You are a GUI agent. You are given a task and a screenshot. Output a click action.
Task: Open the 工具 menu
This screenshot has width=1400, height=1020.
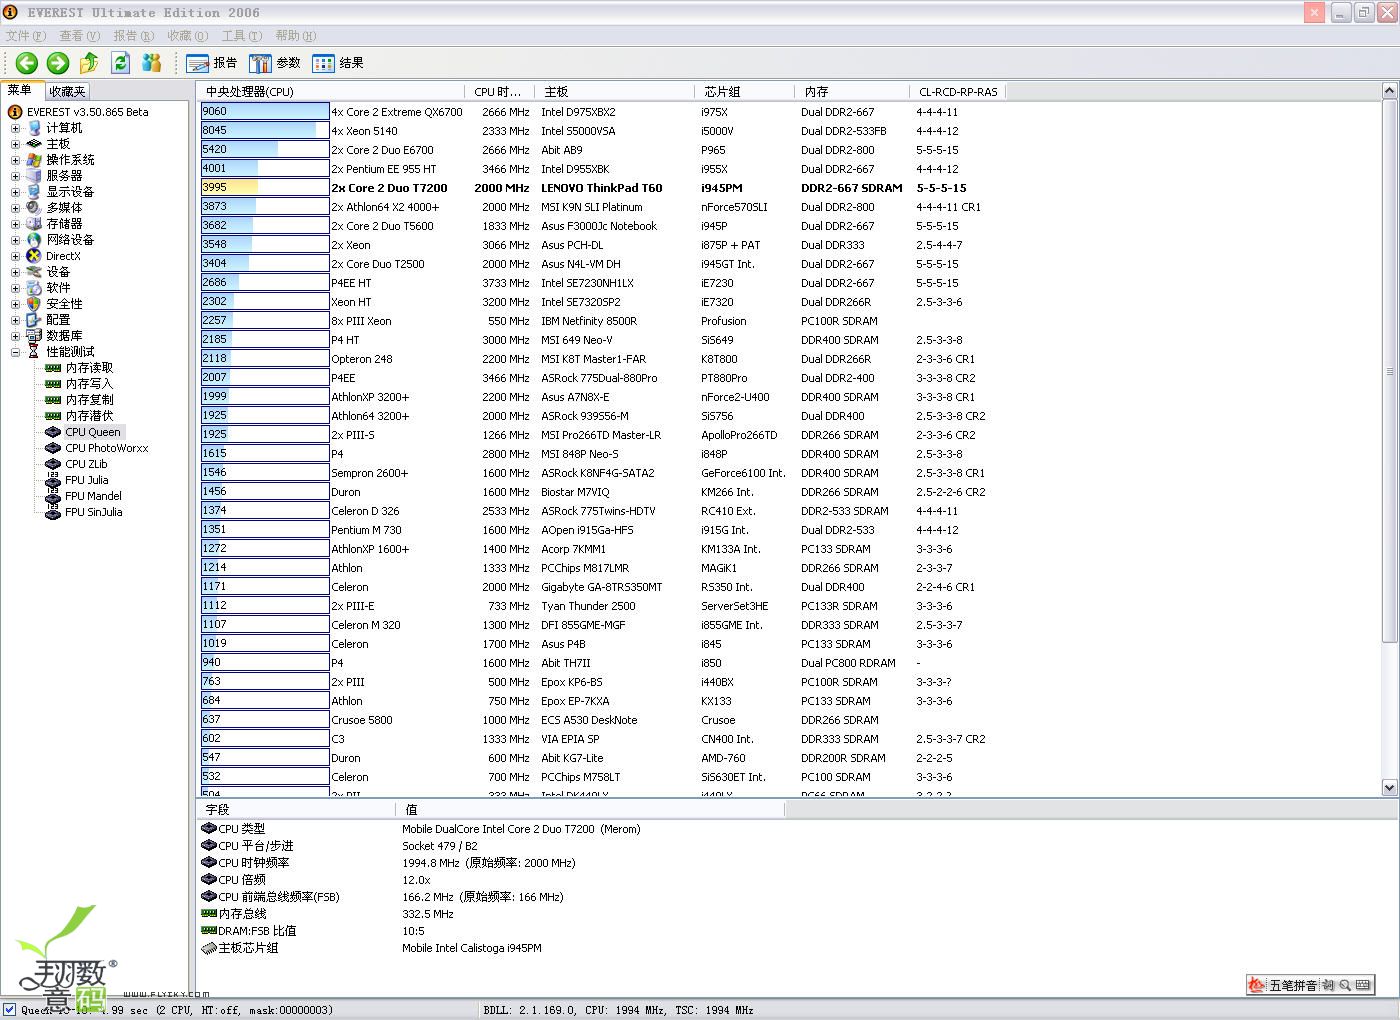[x=241, y=36]
